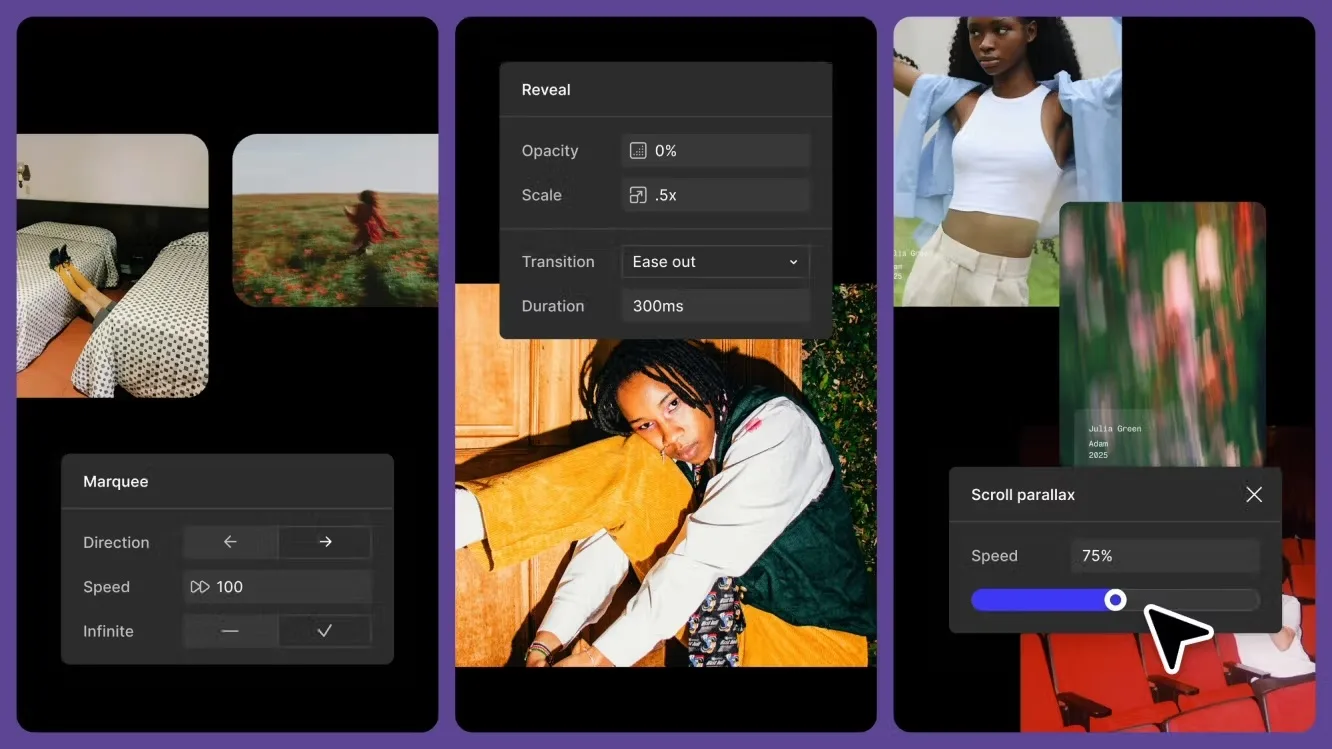
Task: Click the Scroll parallax panel title
Action: 1023,495
